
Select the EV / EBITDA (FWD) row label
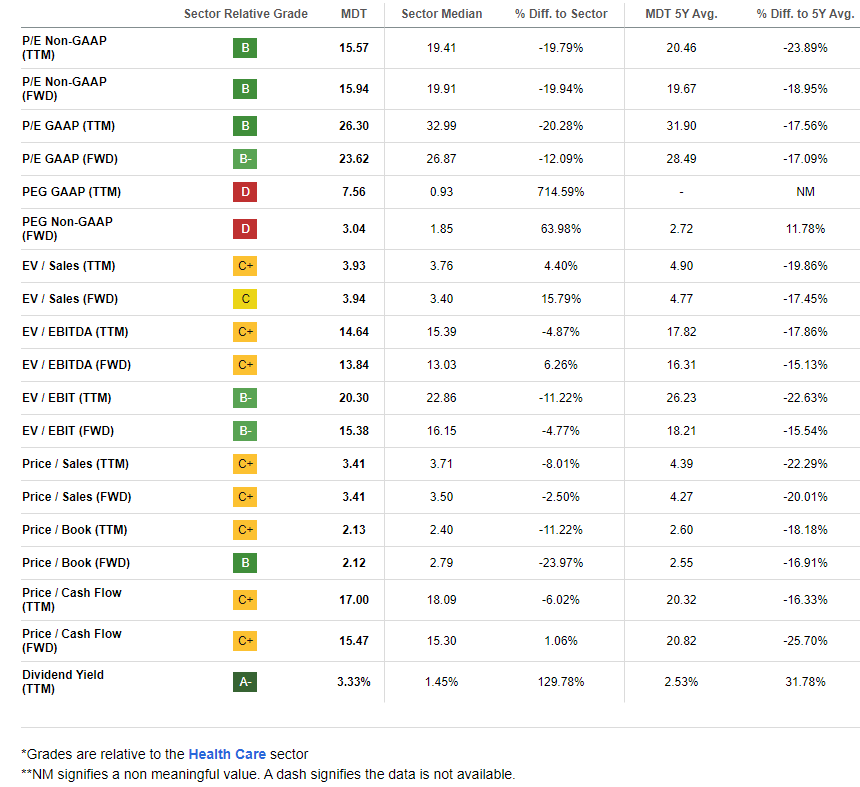[x=76, y=365]
